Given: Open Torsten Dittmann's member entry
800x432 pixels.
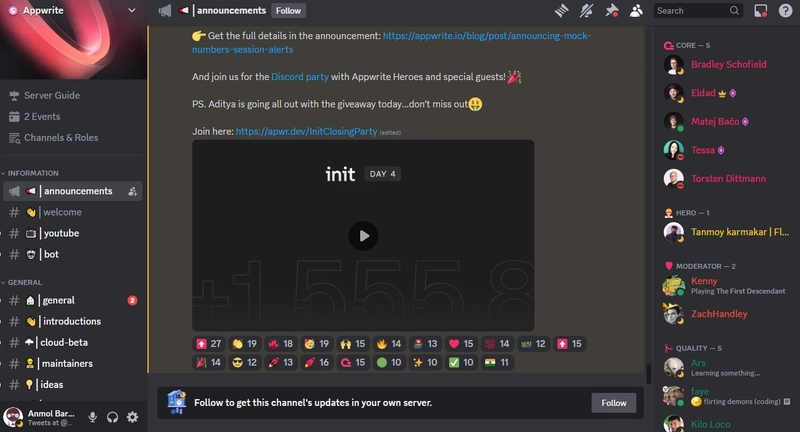Looking at the screenshot, I should 728,179.
